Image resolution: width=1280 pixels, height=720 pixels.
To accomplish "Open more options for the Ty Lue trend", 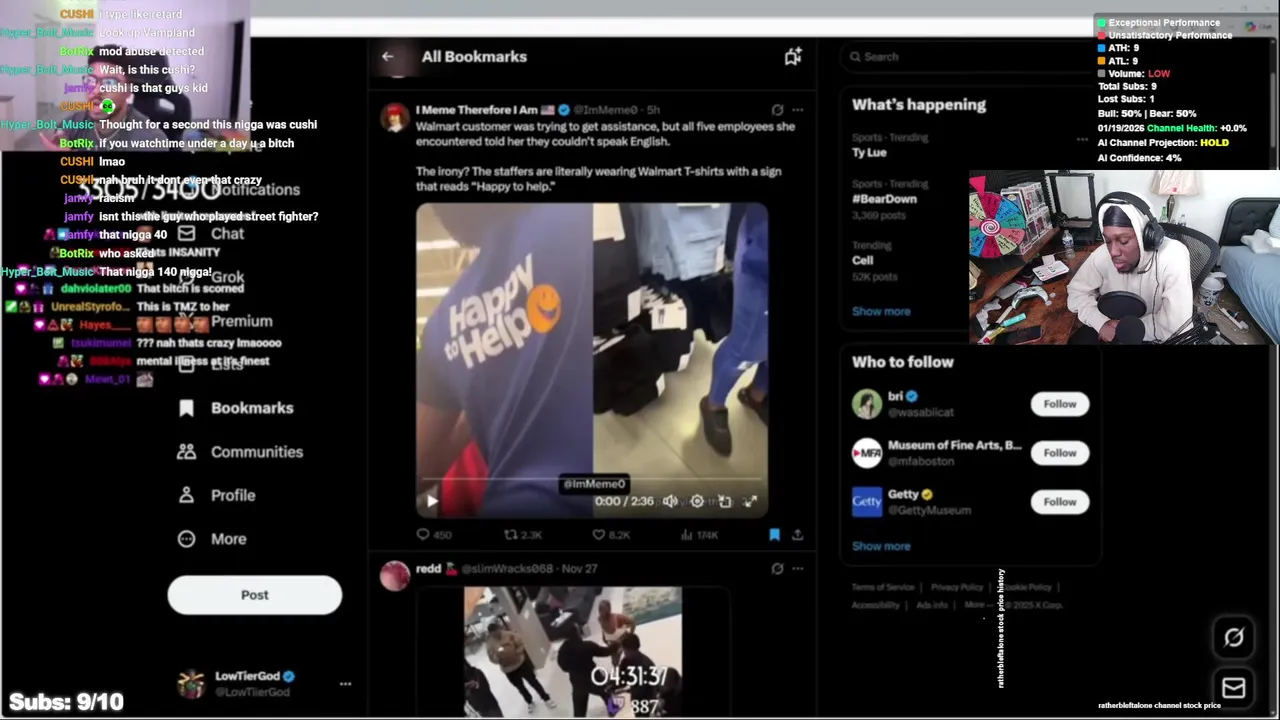I will coord(1081,139).
